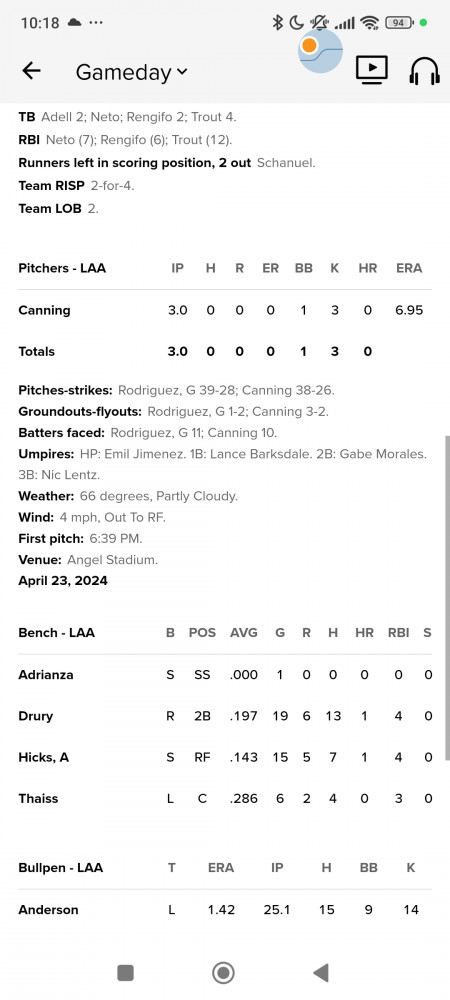Tap the back arrow icon
The height and width of the screenshot is (1000, 450).
[x=31, y=71]
